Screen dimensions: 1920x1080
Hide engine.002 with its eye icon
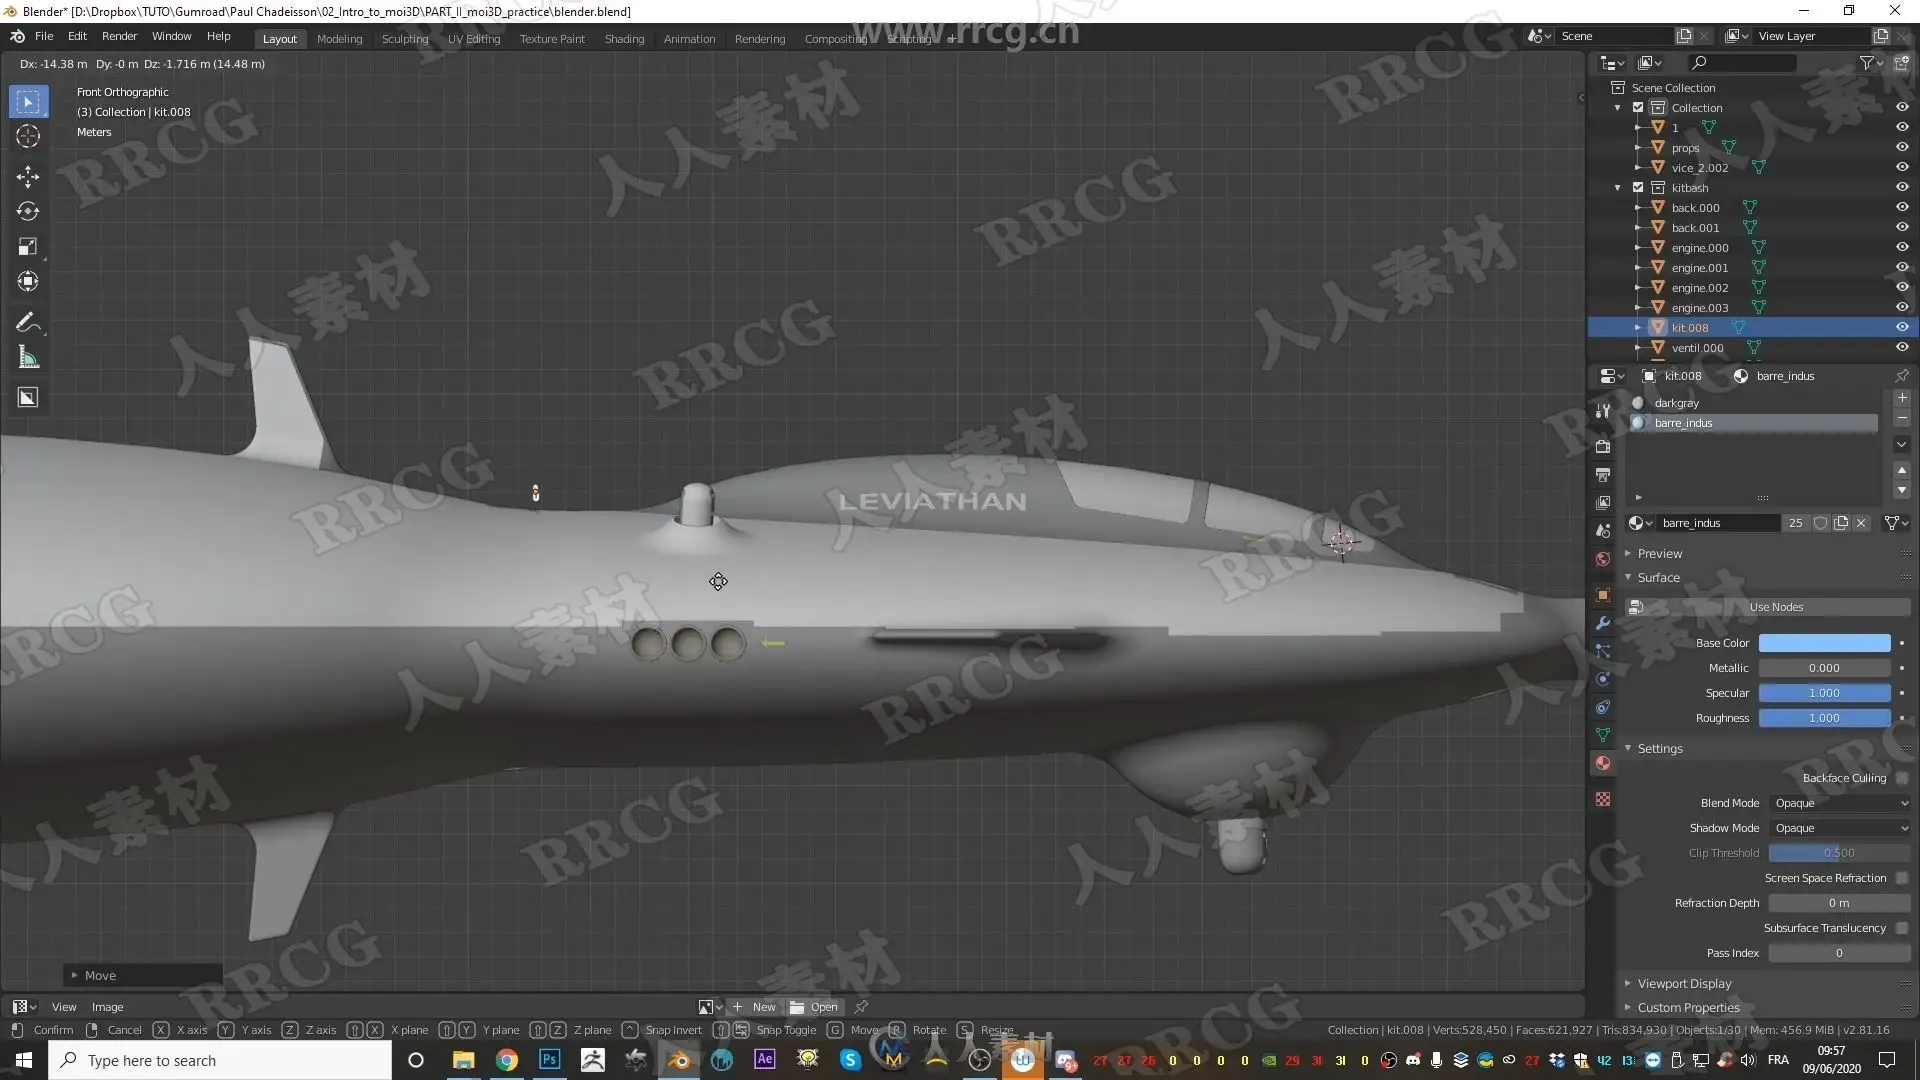point(1902,287)
